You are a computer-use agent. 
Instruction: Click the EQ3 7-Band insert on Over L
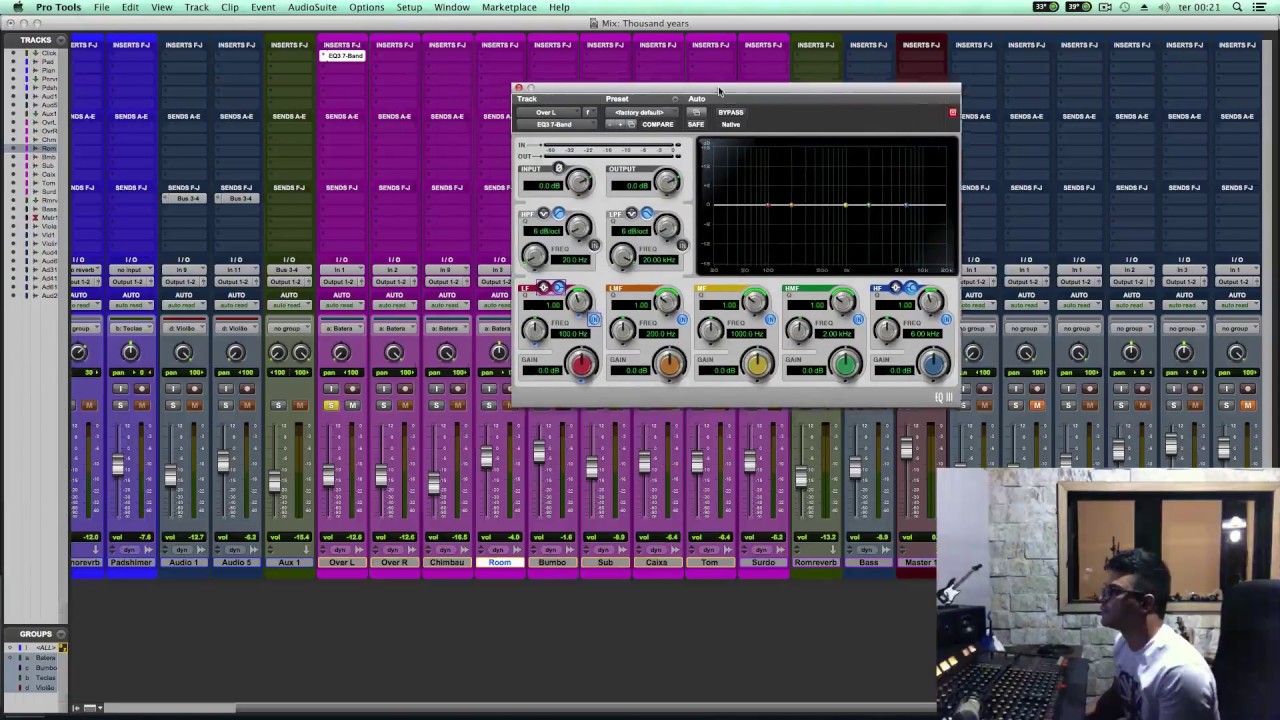[x=343, y=56]
